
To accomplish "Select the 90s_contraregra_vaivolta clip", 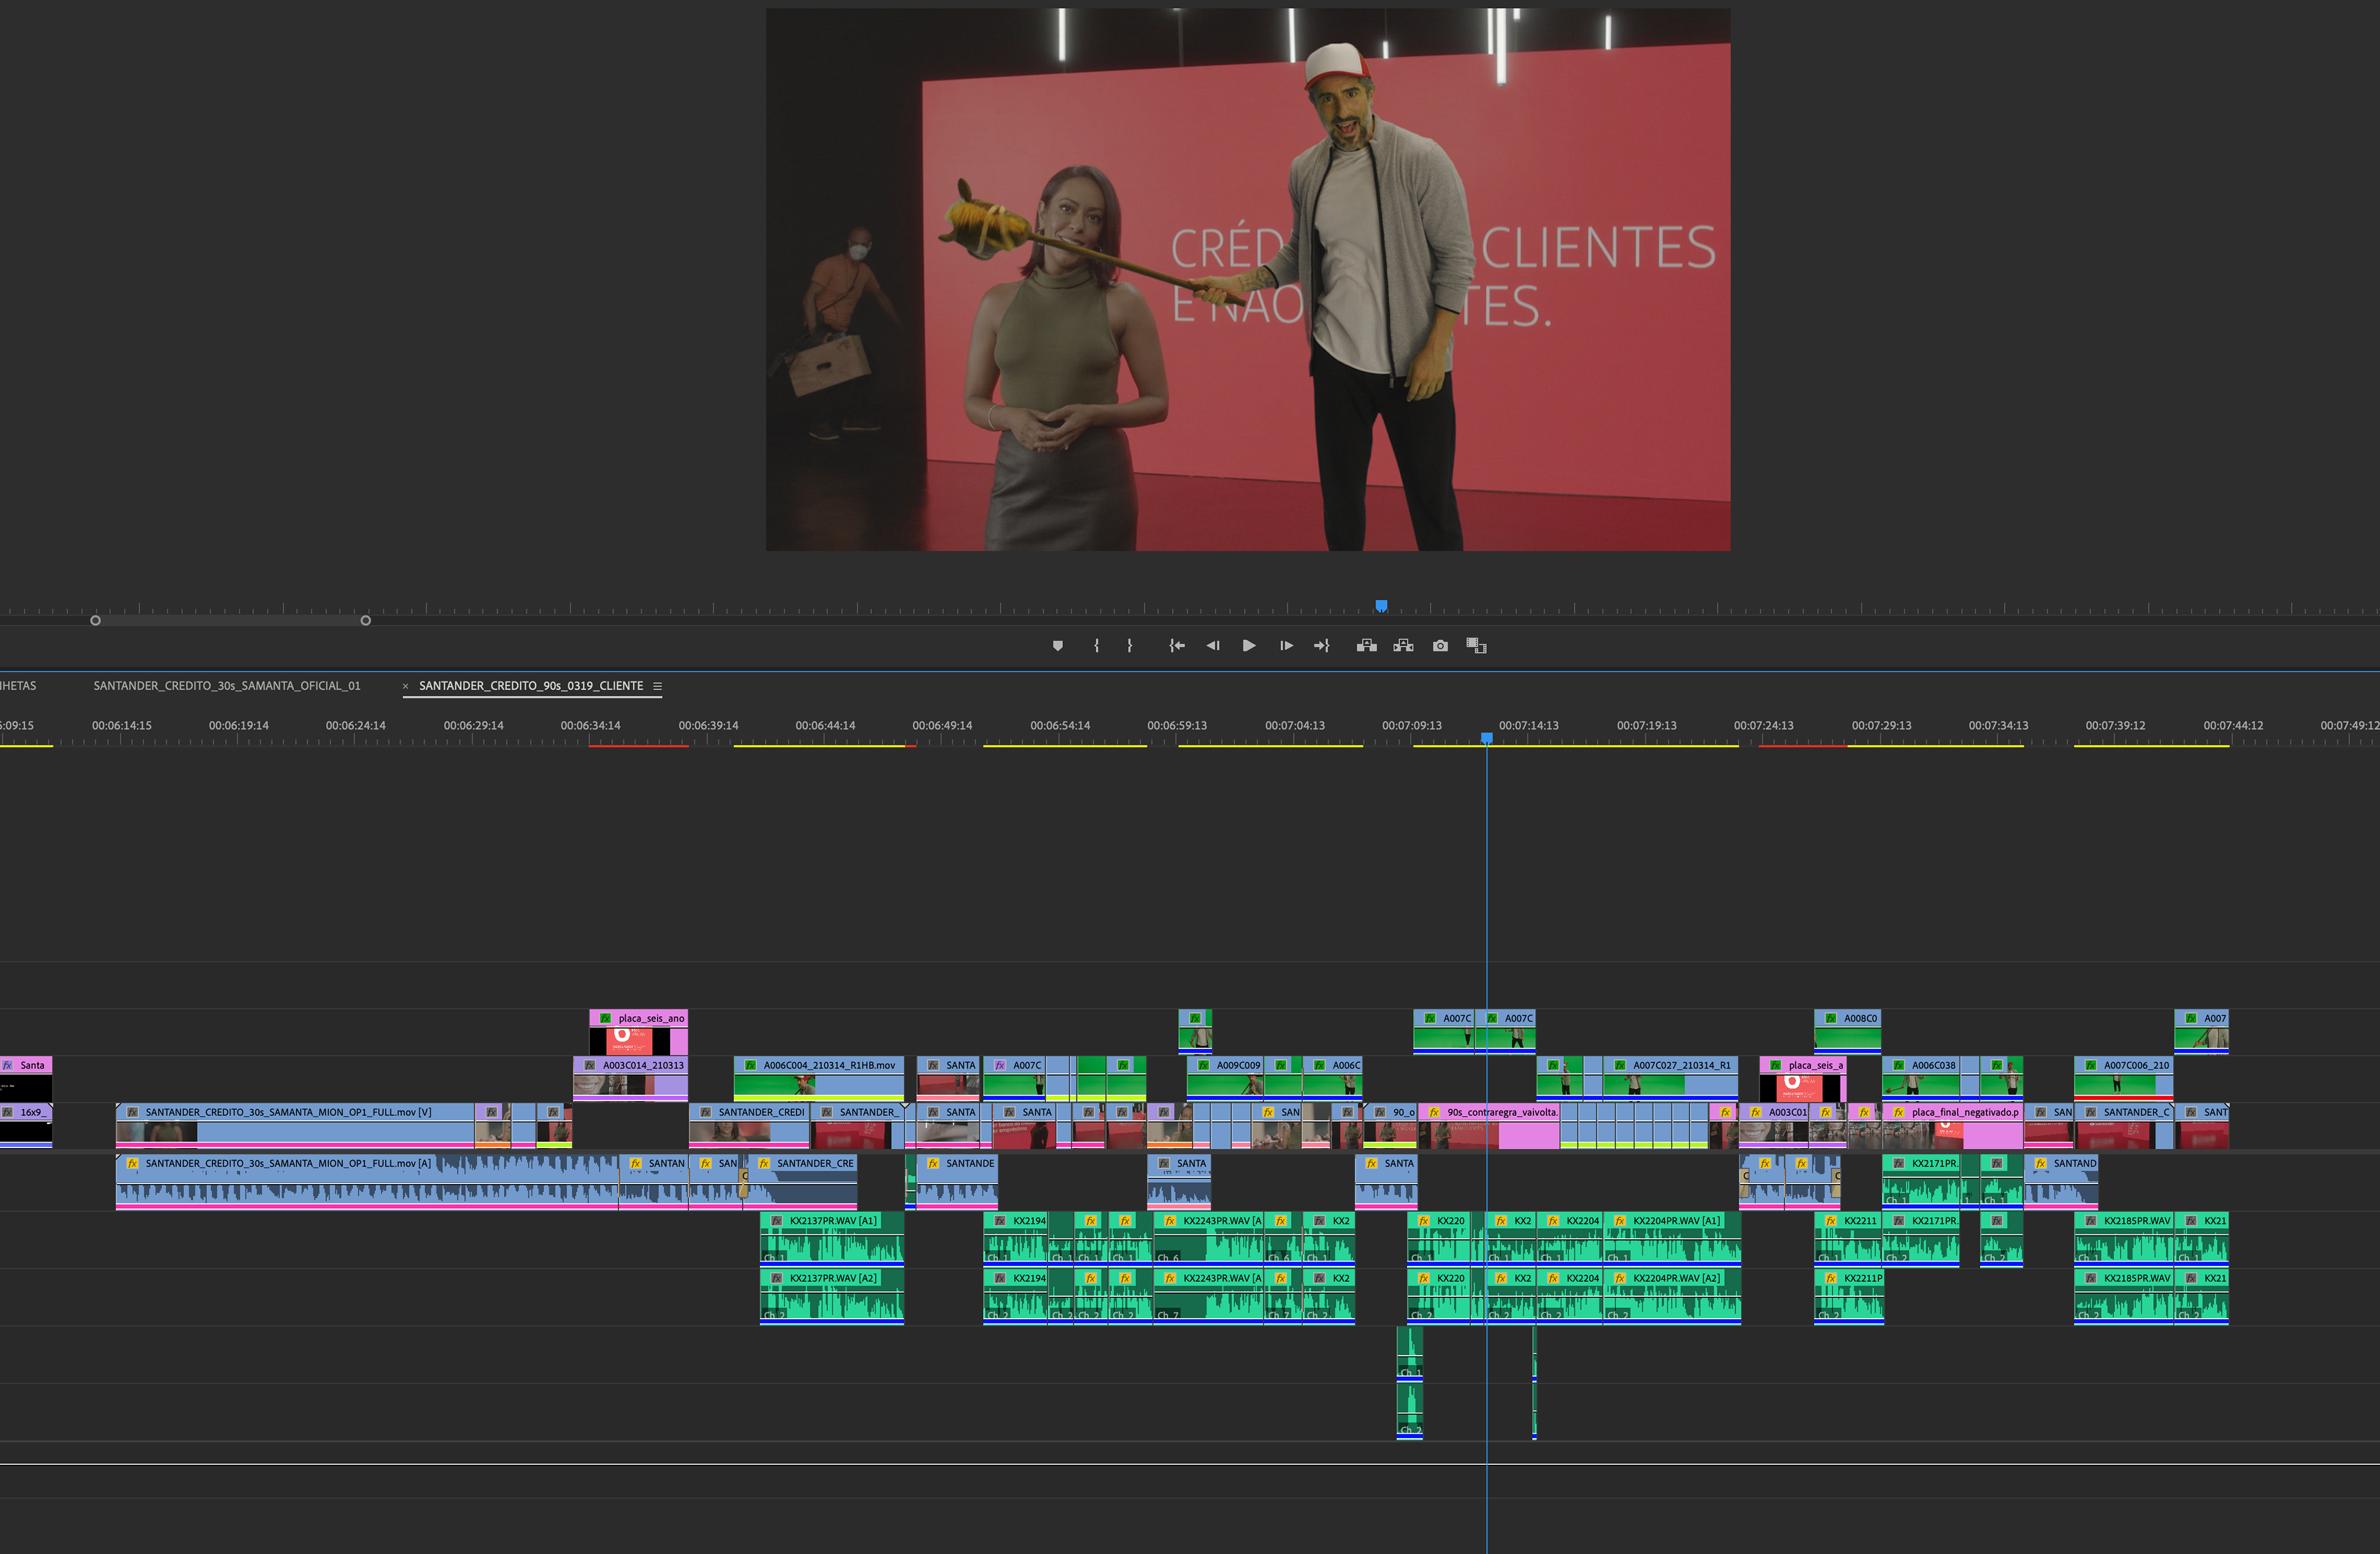I will click(x=1488, y=1126).
